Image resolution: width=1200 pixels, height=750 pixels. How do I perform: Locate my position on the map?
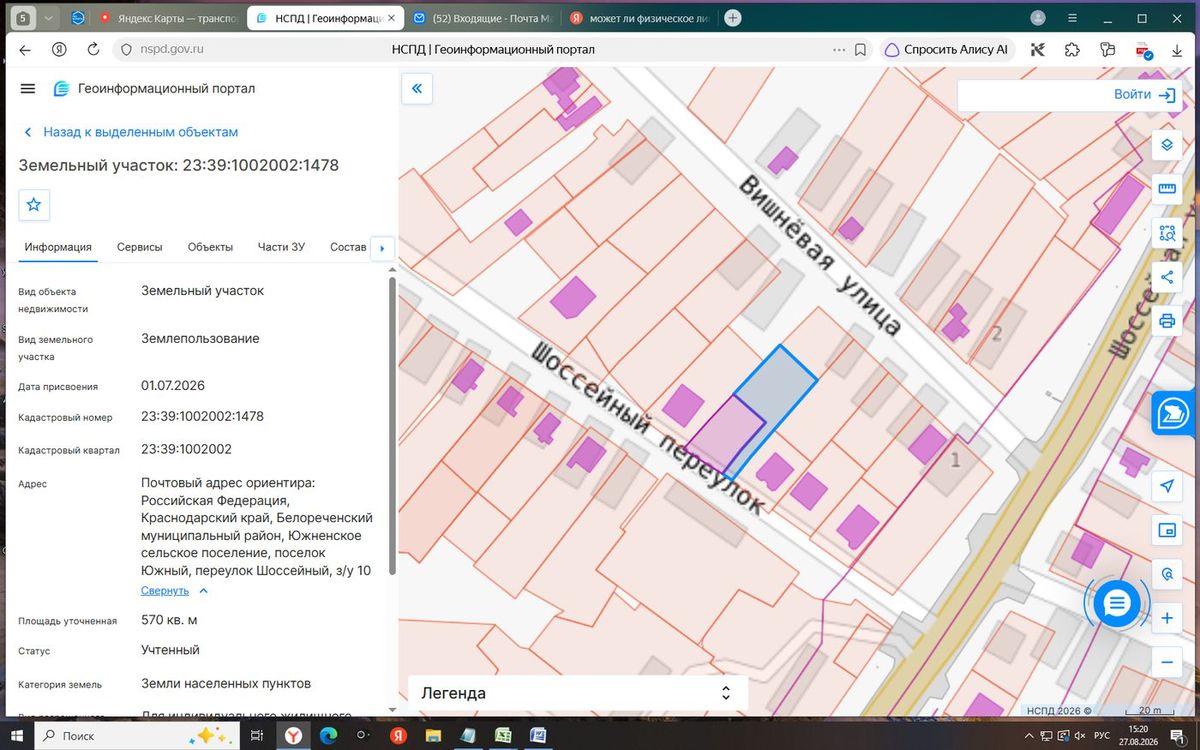(x=1166, y=486)
